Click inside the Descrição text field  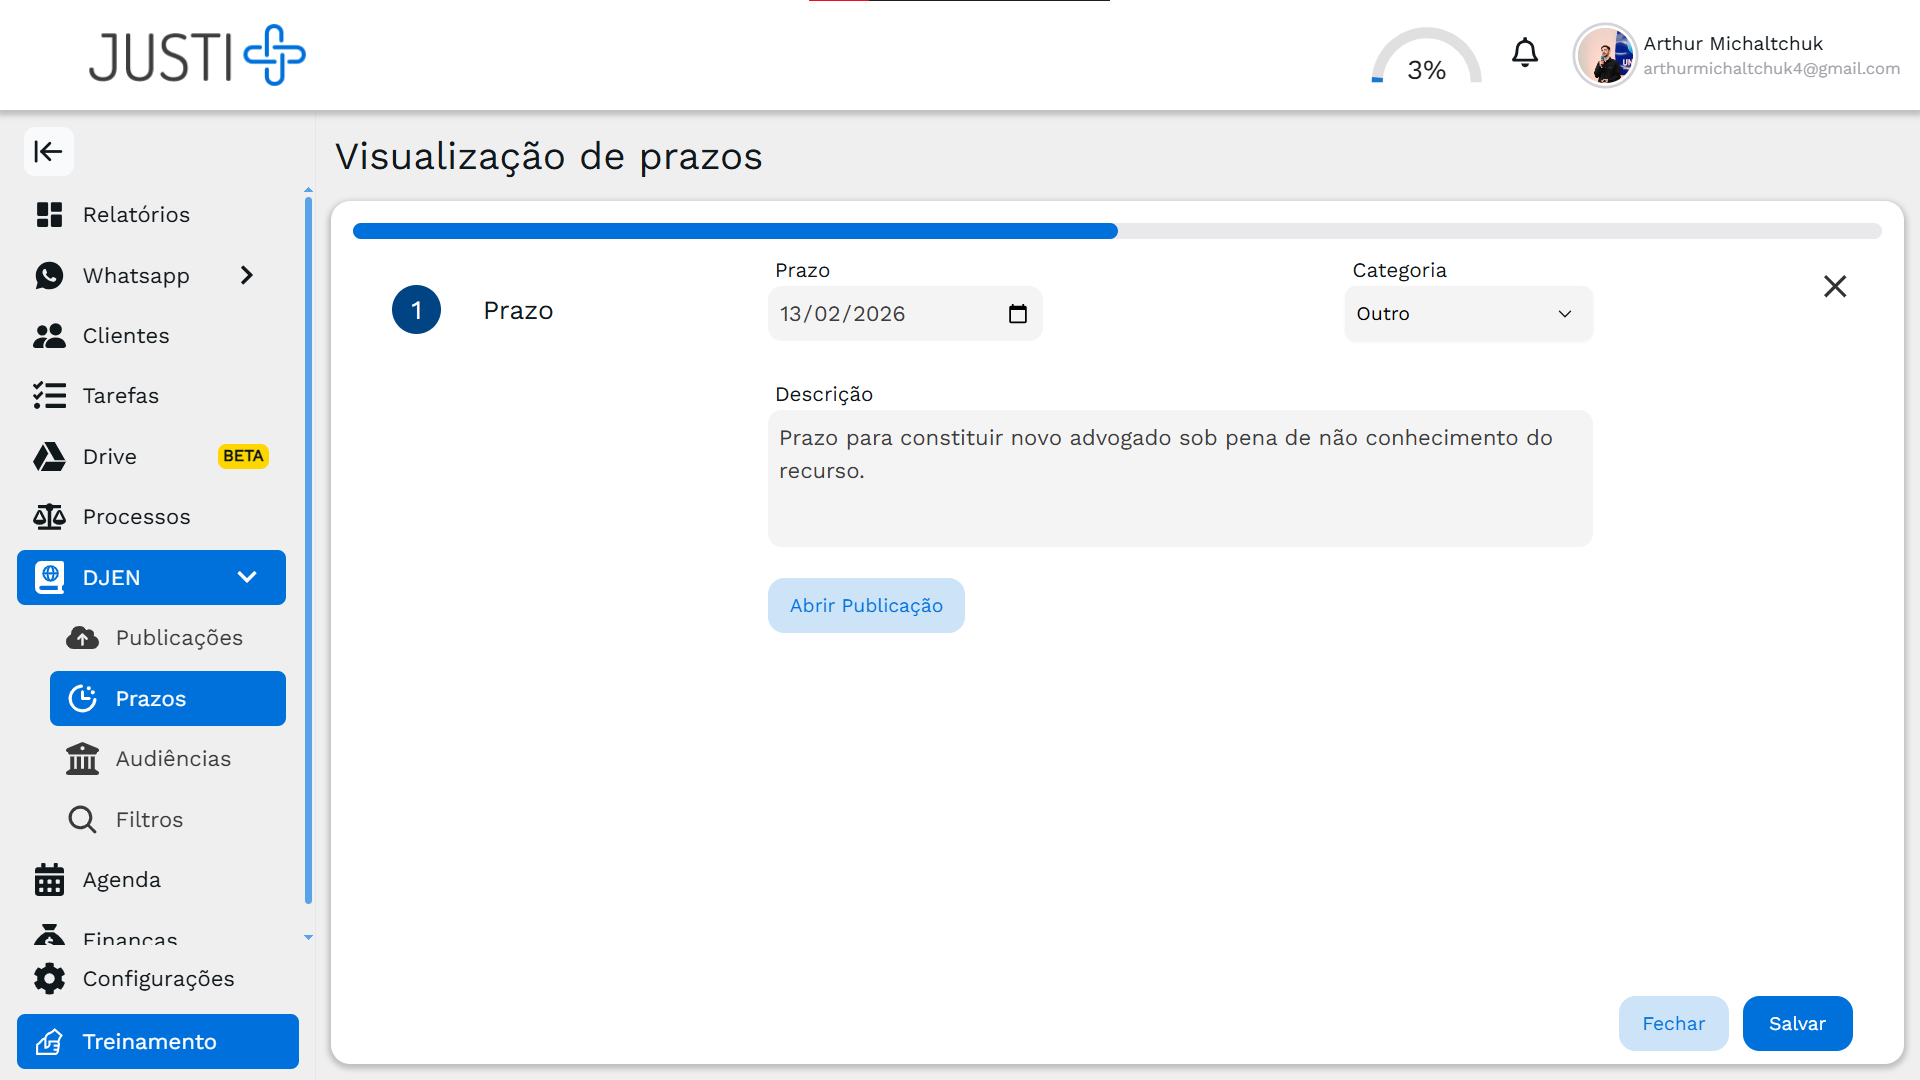[x=1179, y=478]
